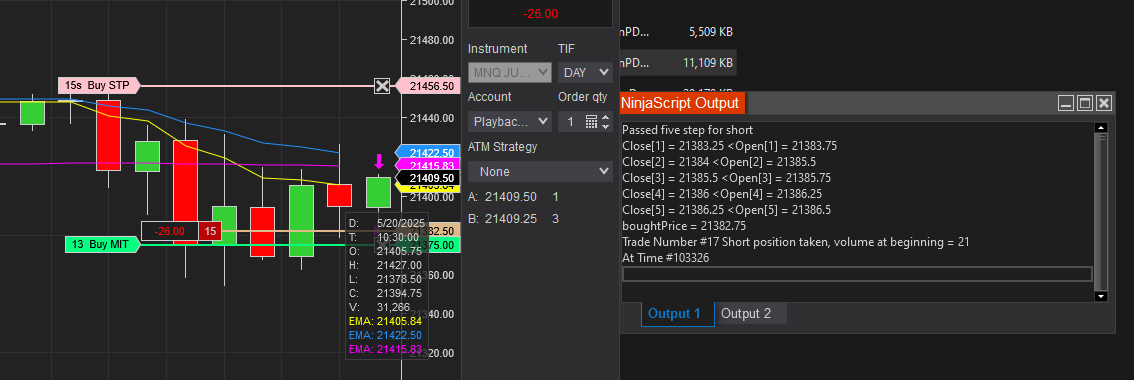Close the NinjaScript Output window

[1104, 104]
